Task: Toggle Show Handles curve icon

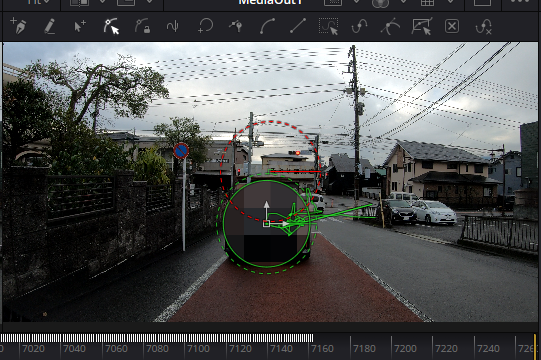Action: (x=390, y=26)
